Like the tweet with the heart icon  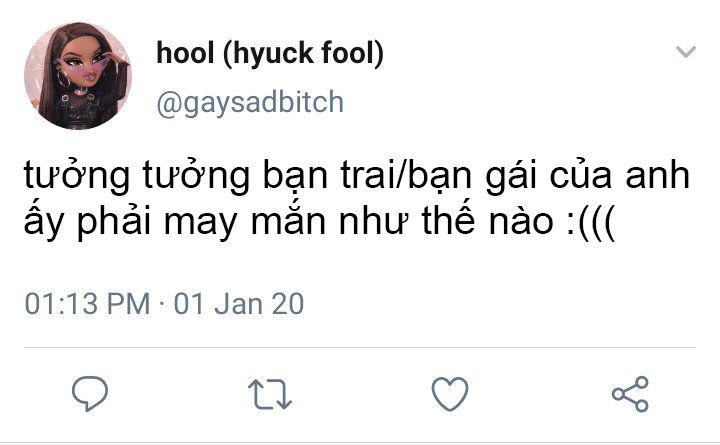point(450,394)
